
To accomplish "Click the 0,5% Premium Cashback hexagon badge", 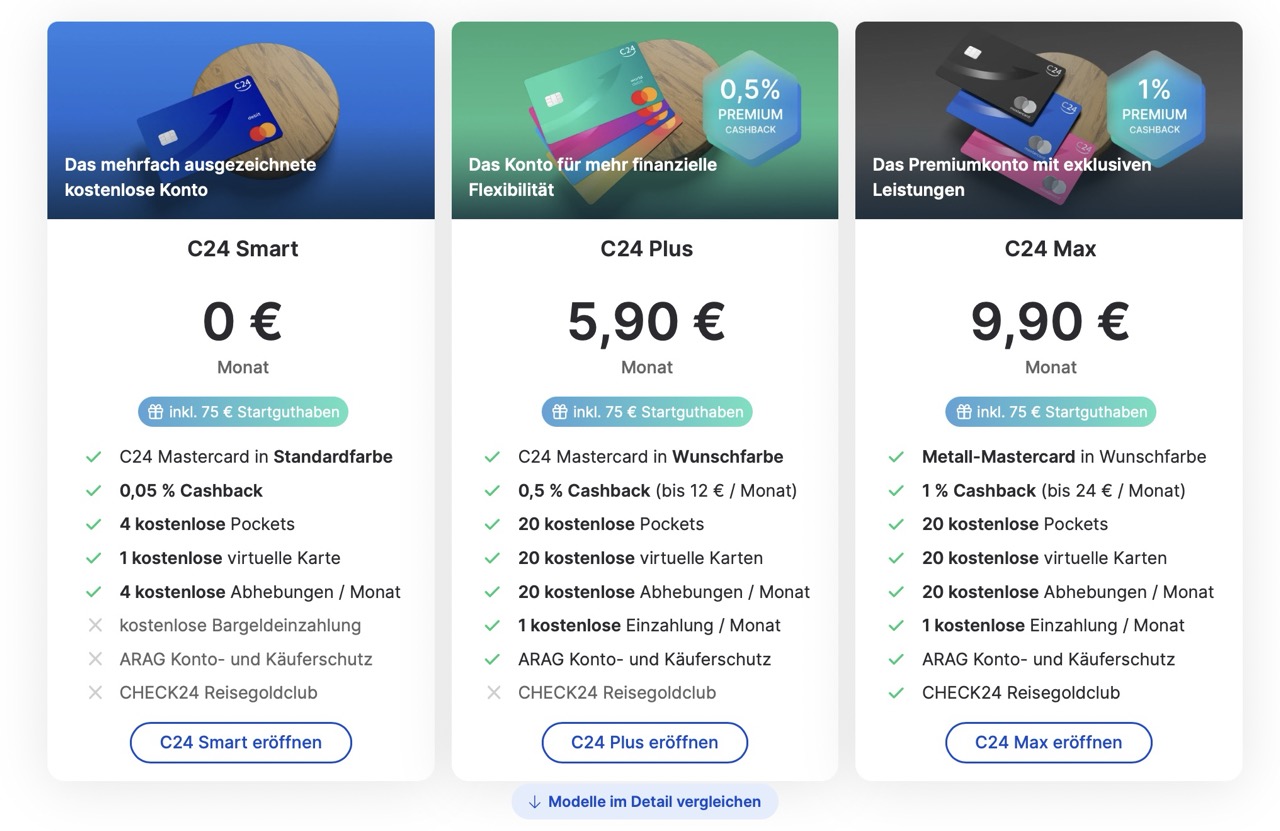I will [750, 104].
